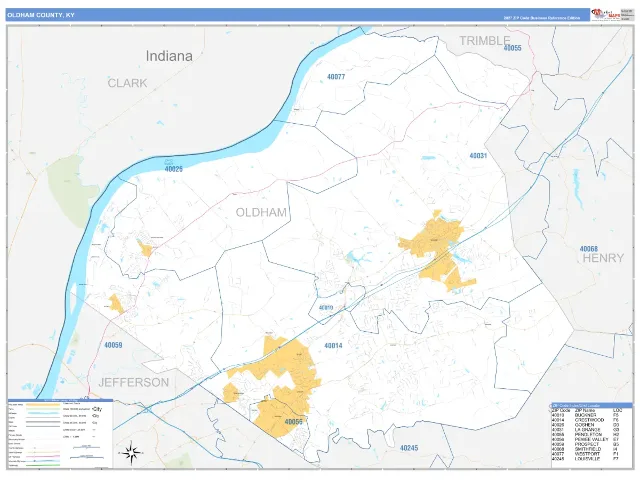Image resolution: width=640 pixels, height=480 pixels.
Task: Click LOUISVILLE in the ZIP index table
Action: tap(587, 459)
